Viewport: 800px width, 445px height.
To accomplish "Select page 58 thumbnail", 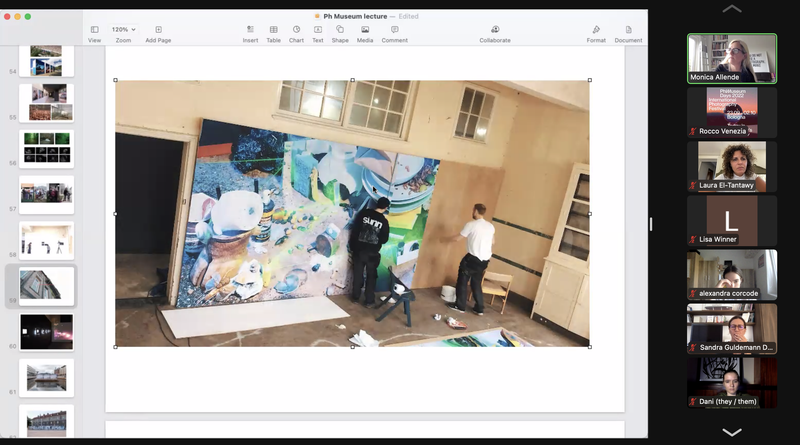I will (46, 240).
